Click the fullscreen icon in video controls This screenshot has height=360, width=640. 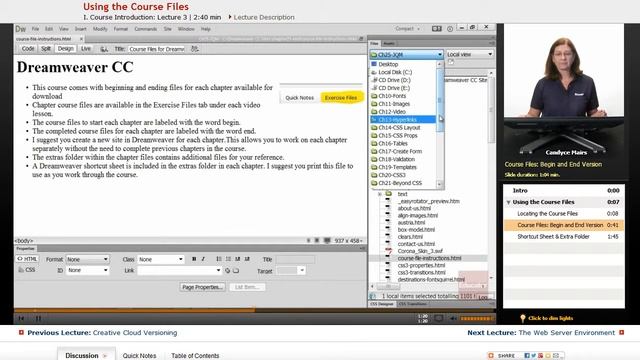point(438,318)
